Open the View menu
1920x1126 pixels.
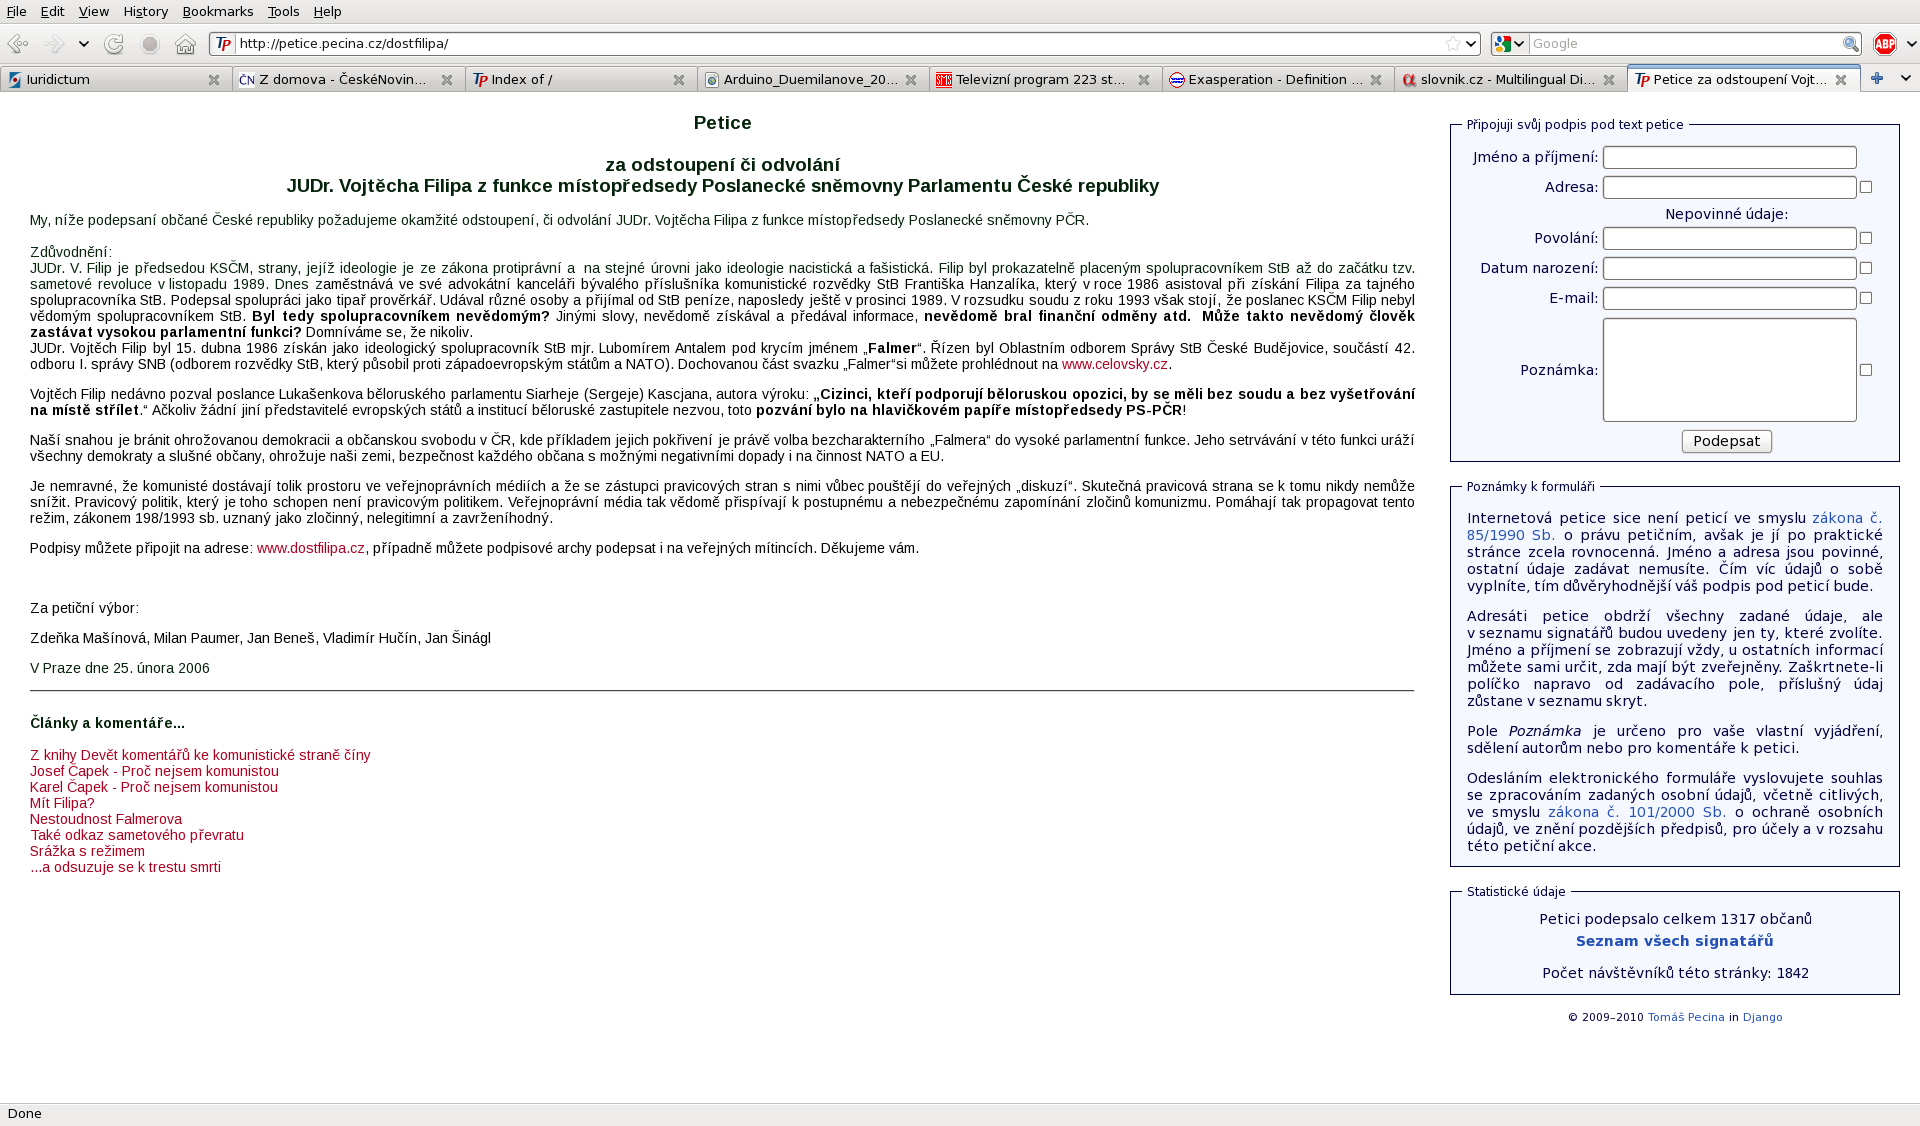point(94,11)
